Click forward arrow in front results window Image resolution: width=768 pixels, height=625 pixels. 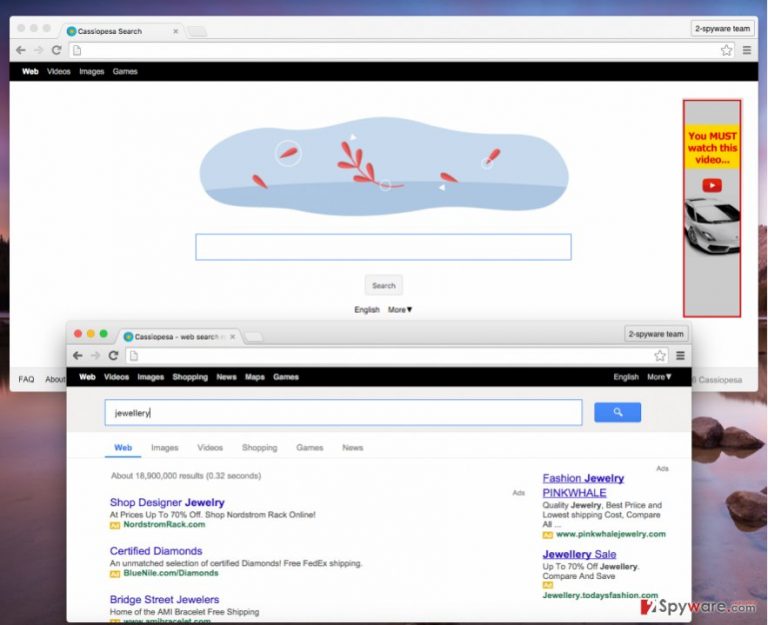click(x=95, y=356)
